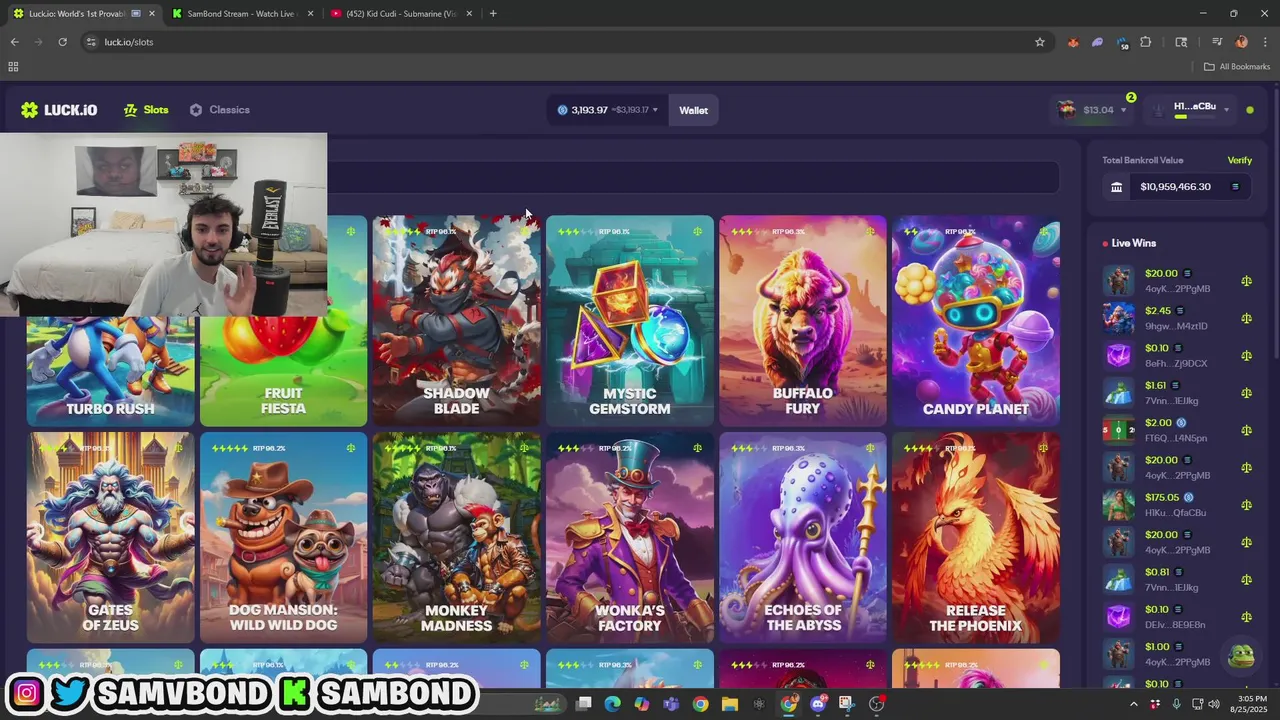Open the $2.45 live win game thumbnail
The image size is (1280, 720).
(x=1118, y=318)
